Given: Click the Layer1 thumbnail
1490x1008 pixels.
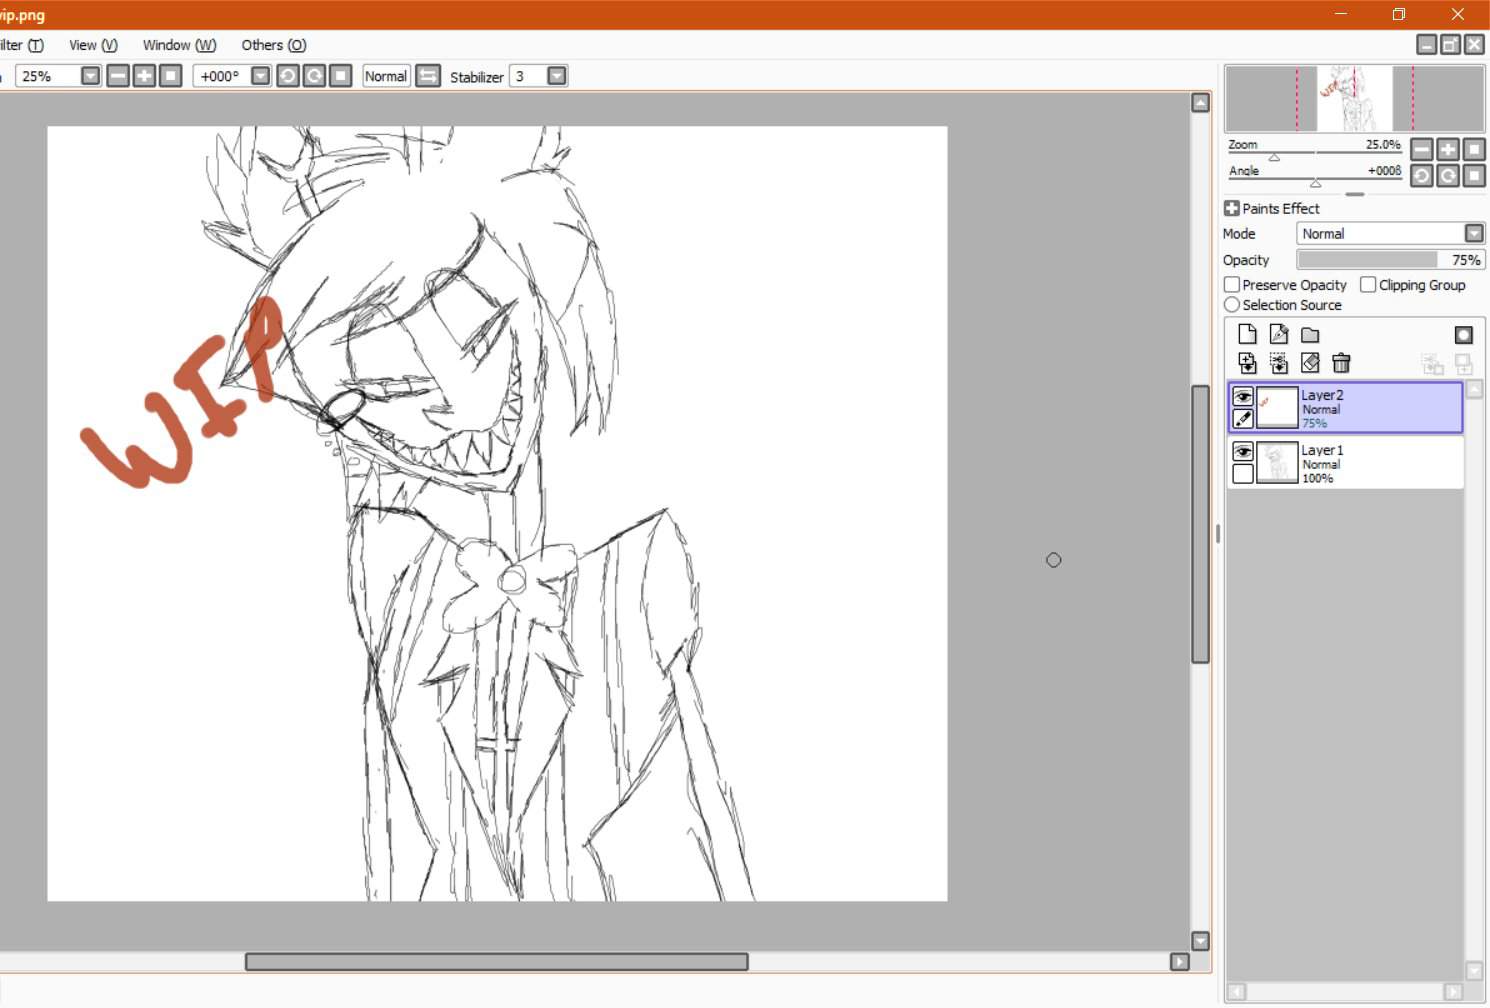Looking at the screenshot, I should coord(1277,463).
